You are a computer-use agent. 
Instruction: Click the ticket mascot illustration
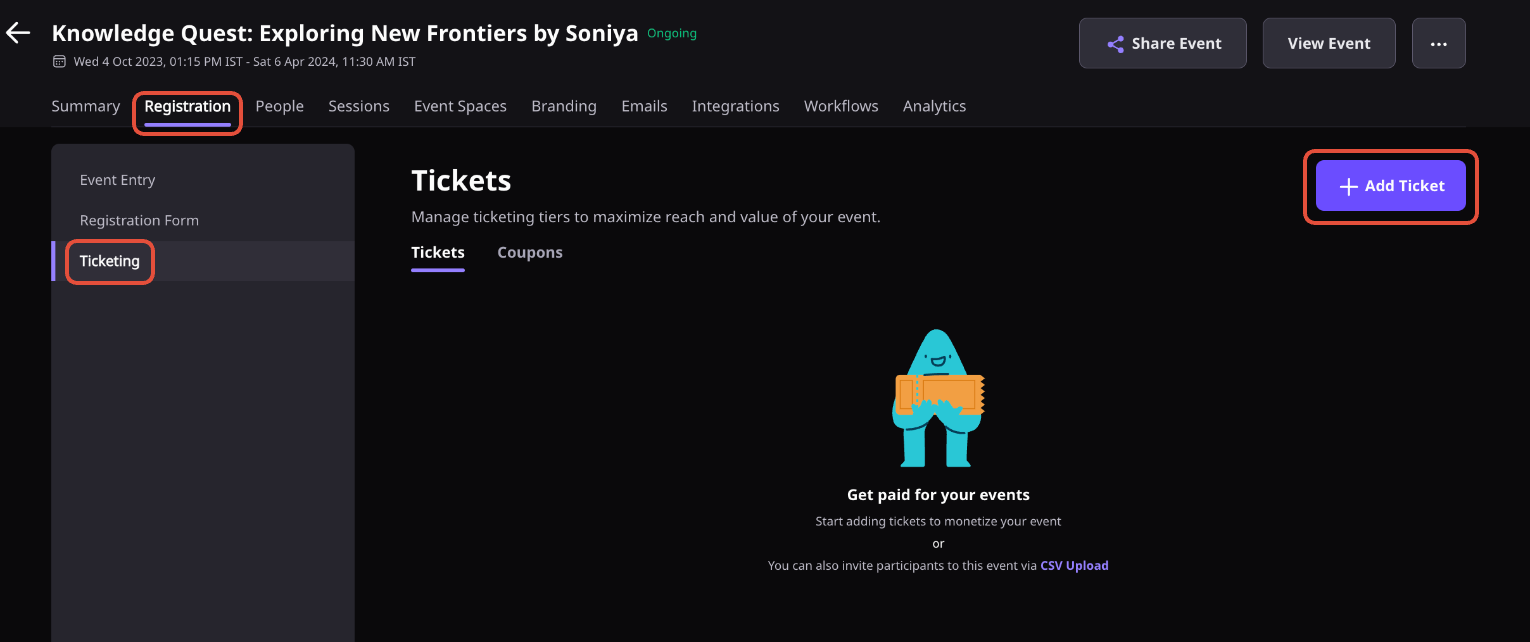point(938,398)
